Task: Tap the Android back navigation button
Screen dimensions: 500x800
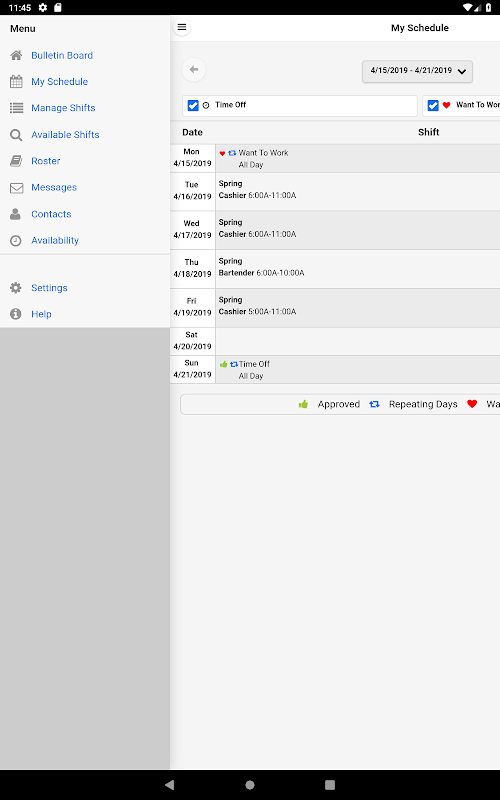Action: pos(170,785)
